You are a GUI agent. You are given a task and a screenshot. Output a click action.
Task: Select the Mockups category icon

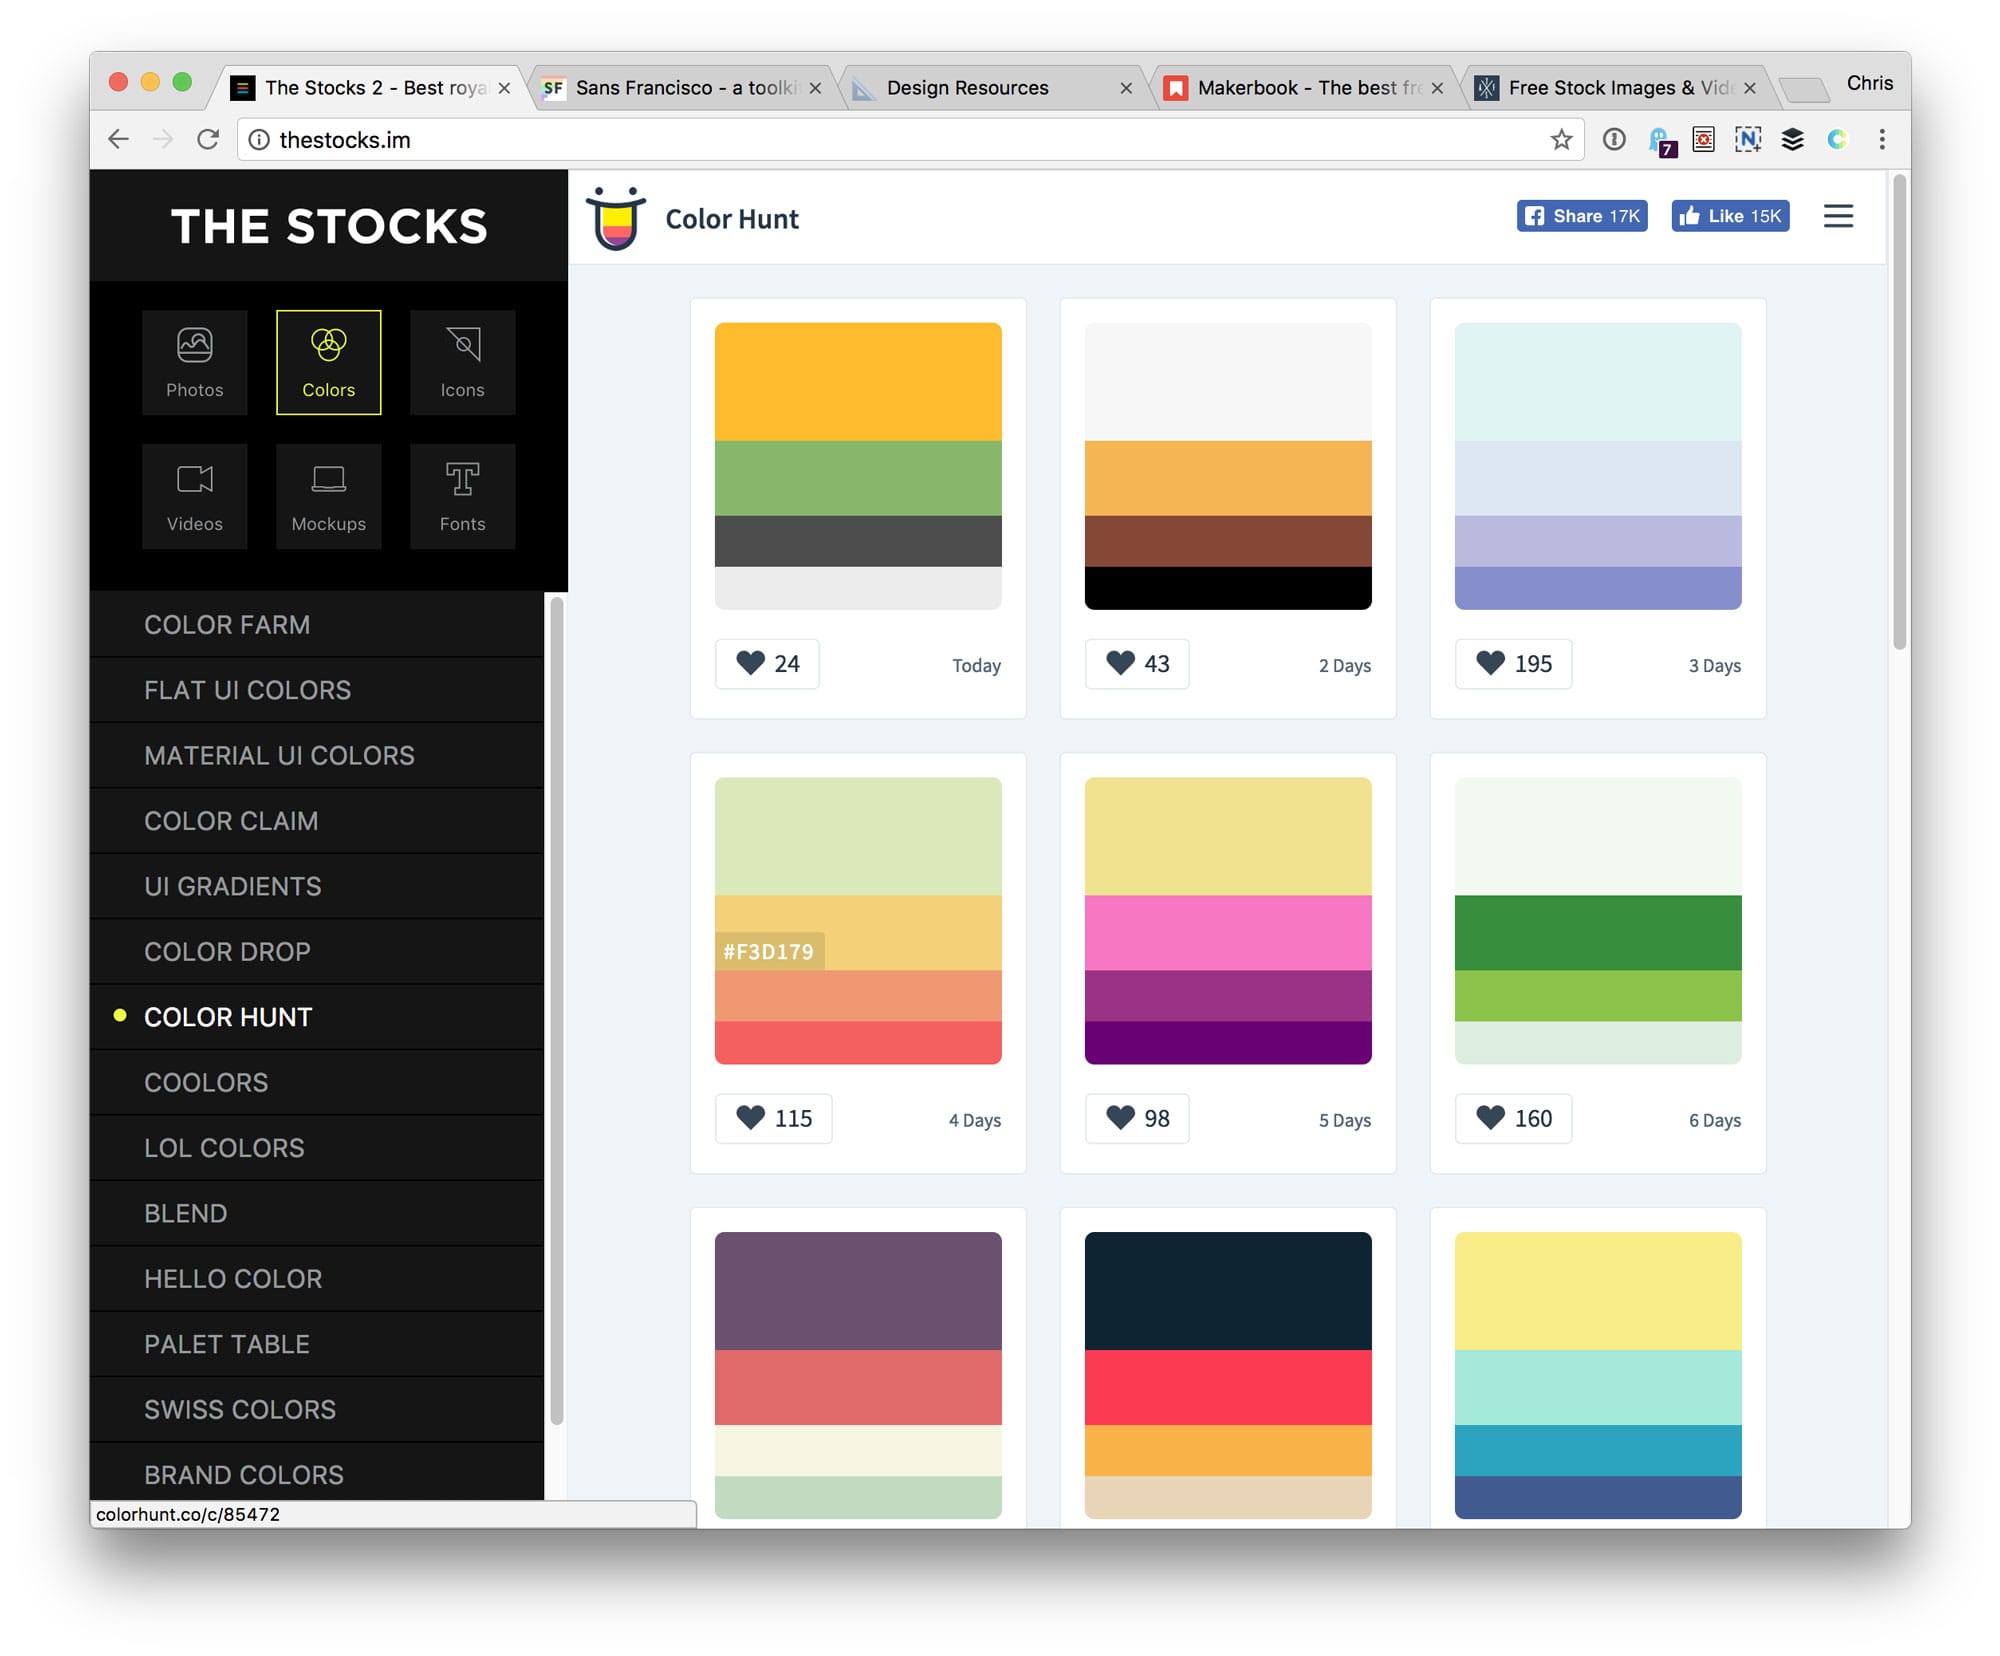point(328,496)
